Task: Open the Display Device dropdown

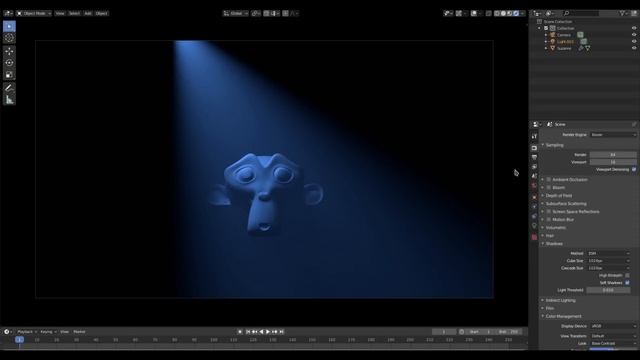Action: [613, 326]
